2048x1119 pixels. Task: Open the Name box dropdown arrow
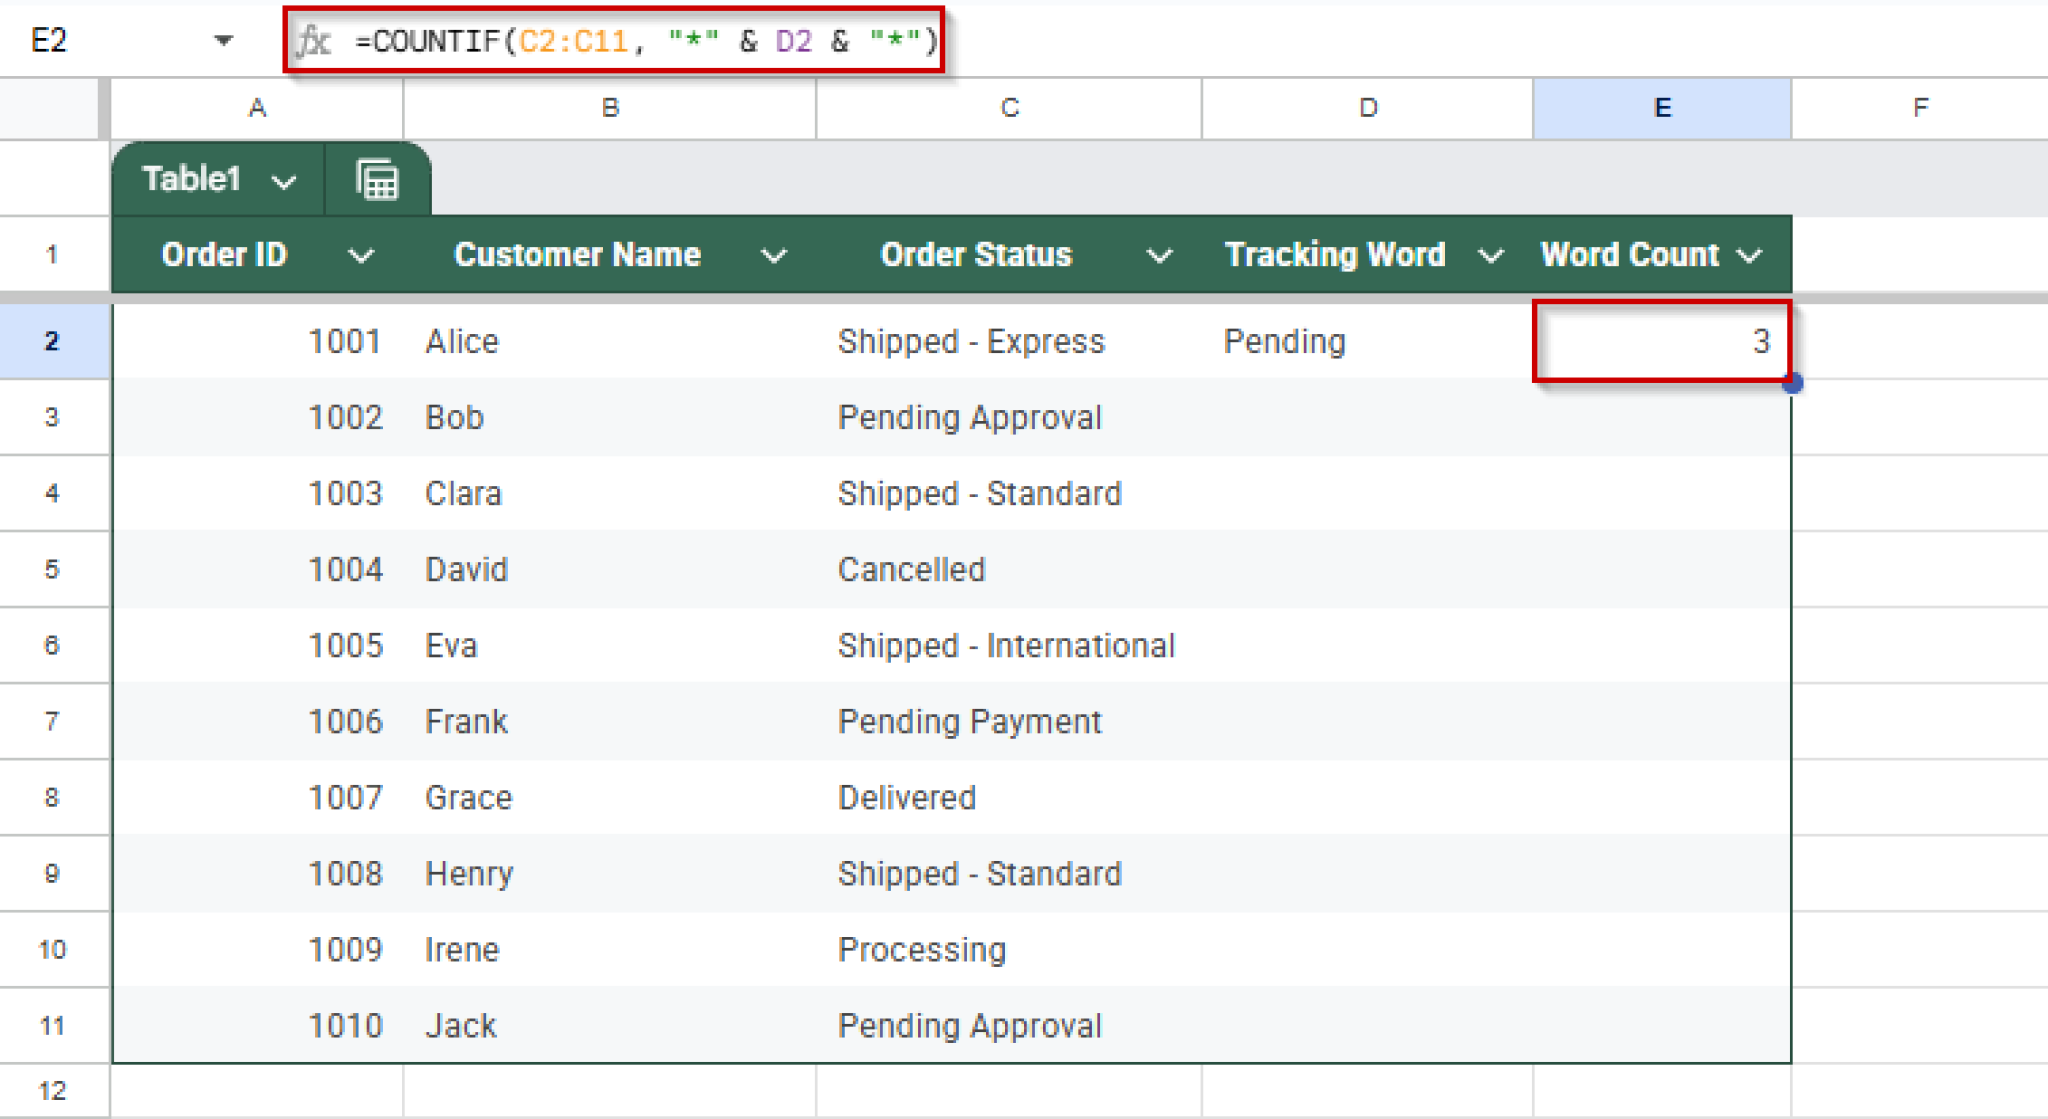[224, 40]
